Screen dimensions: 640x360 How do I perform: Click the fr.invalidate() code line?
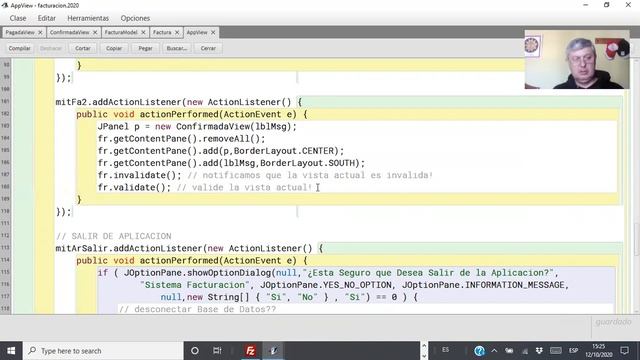pyautogui.click(x=265, y=175)
